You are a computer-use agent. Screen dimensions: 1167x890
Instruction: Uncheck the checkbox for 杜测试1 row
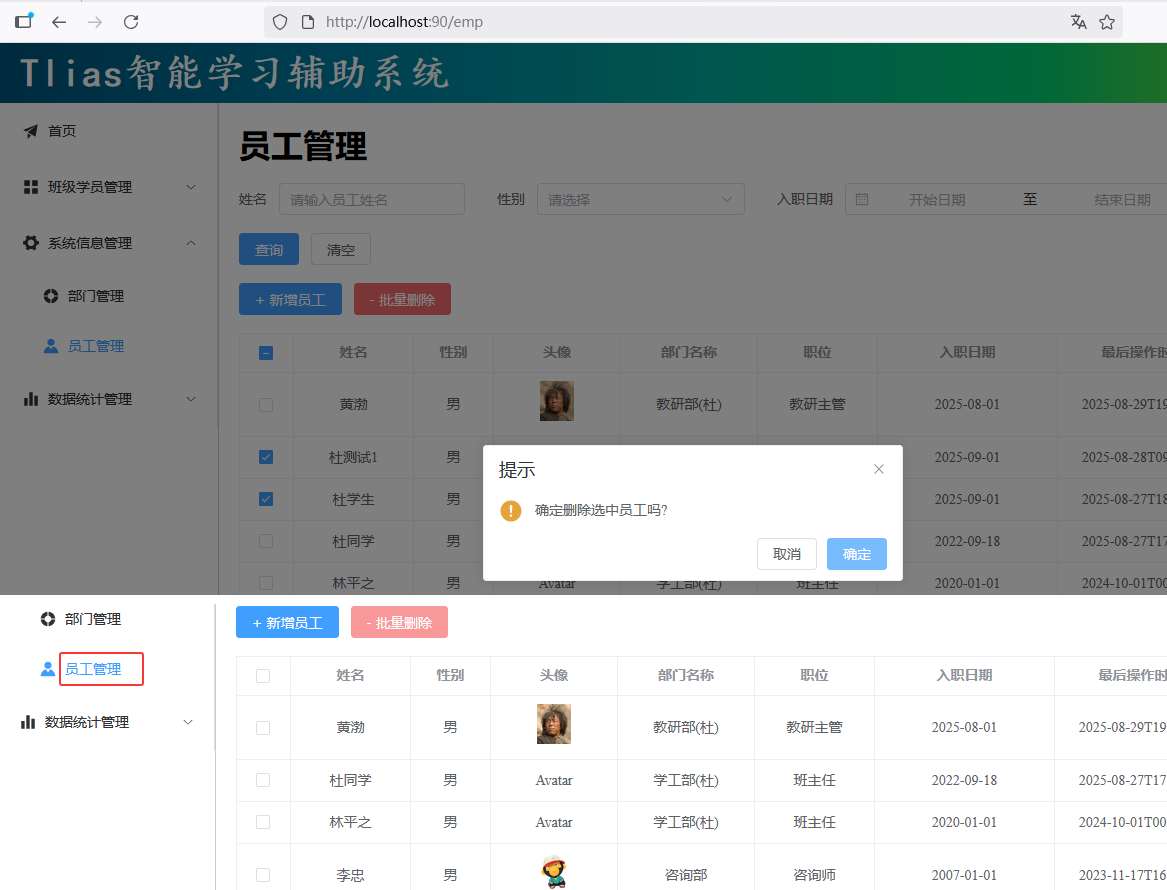[266, 457]
